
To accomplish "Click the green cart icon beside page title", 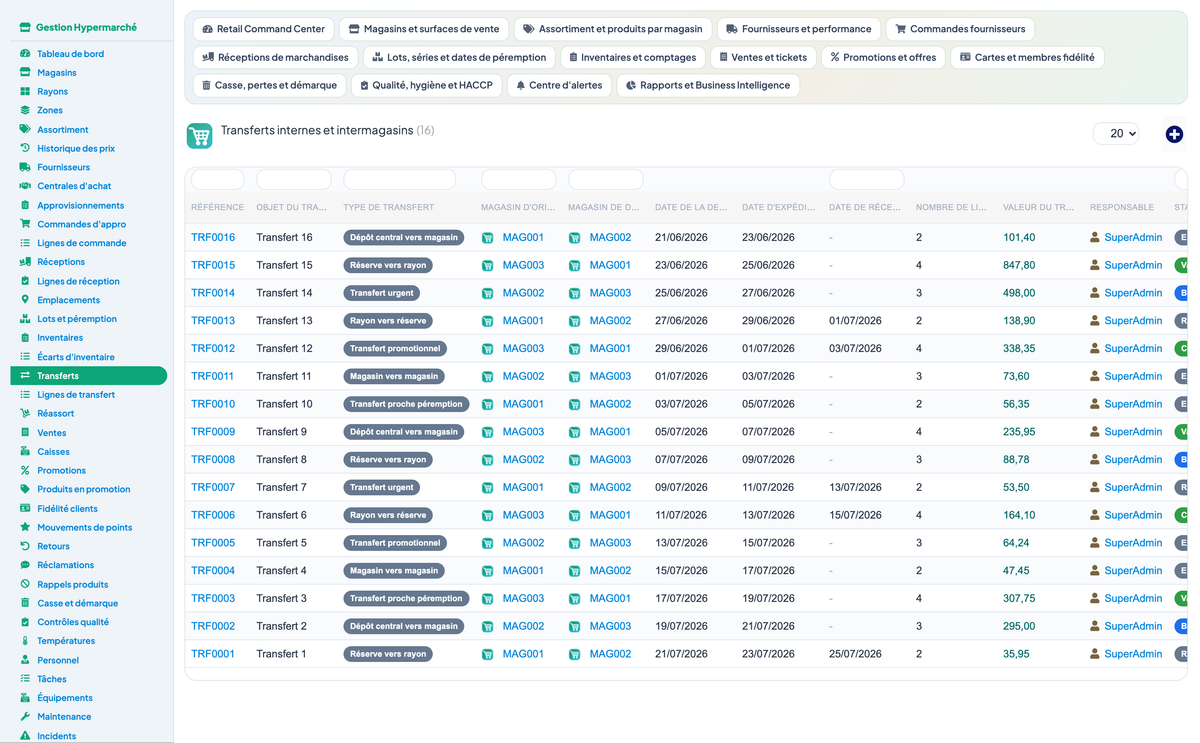I will (199, 136).
